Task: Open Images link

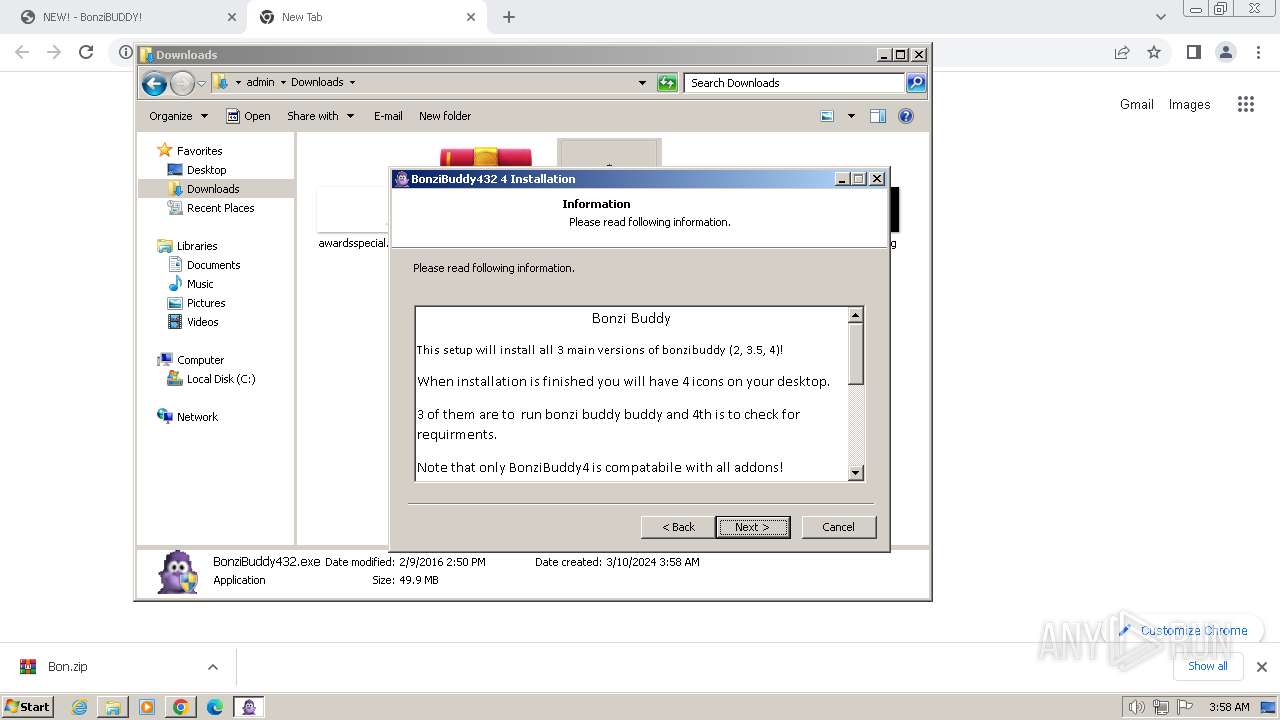Action: pos(1189,104)
